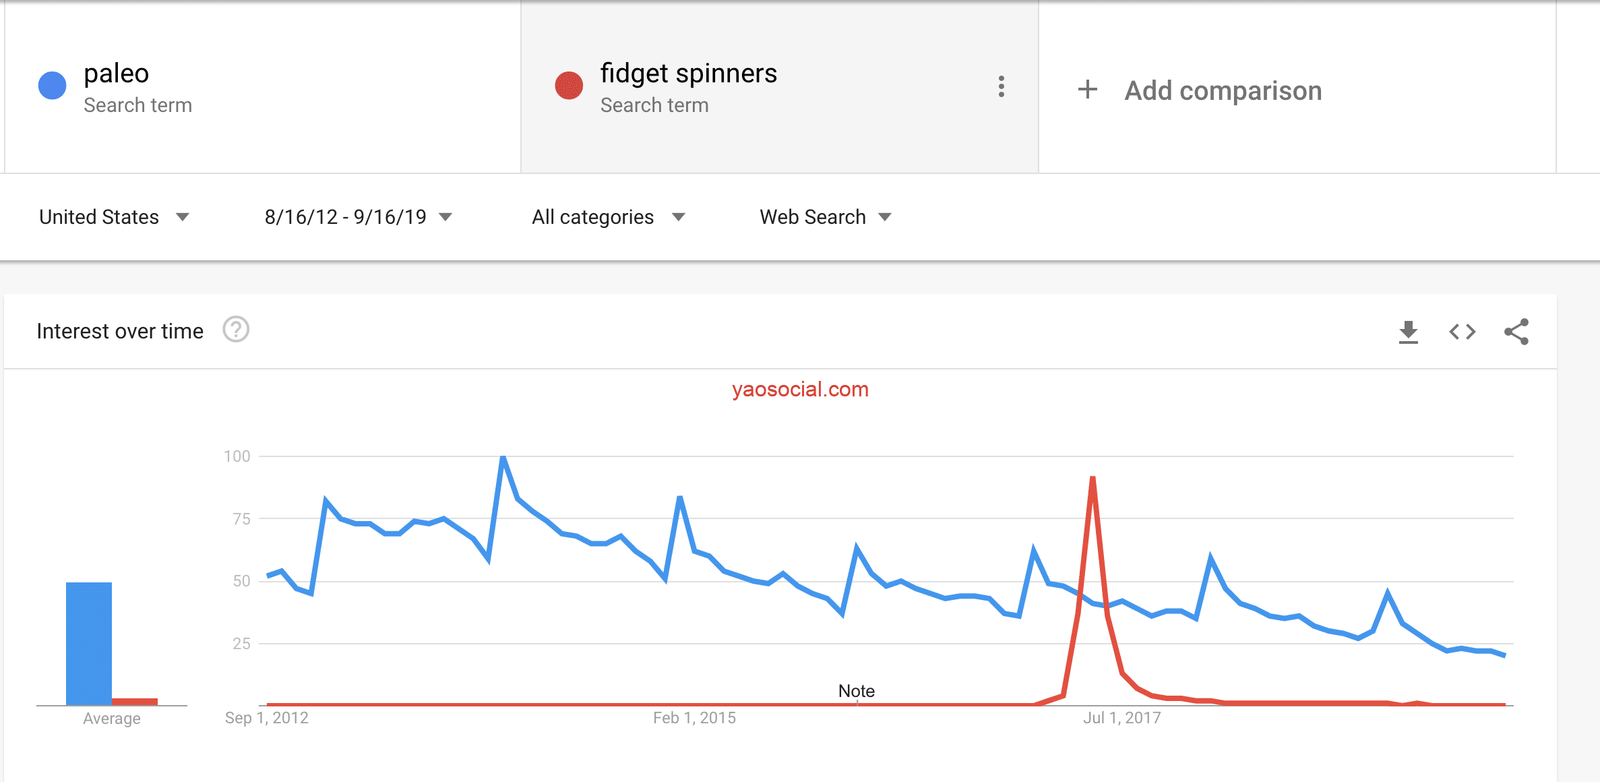Click the blue paleo average bar
The image size is (1600, 782).
(89, 643)
